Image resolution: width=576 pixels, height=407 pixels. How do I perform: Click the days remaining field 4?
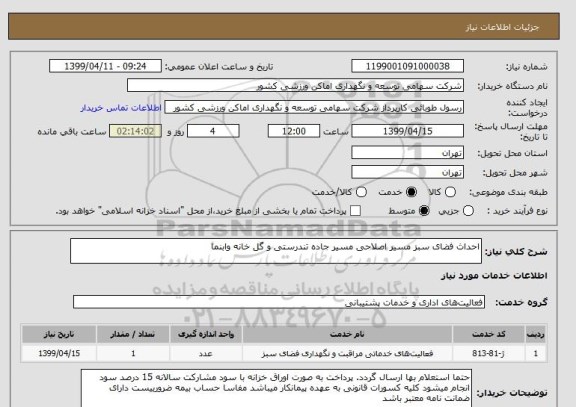213,131
